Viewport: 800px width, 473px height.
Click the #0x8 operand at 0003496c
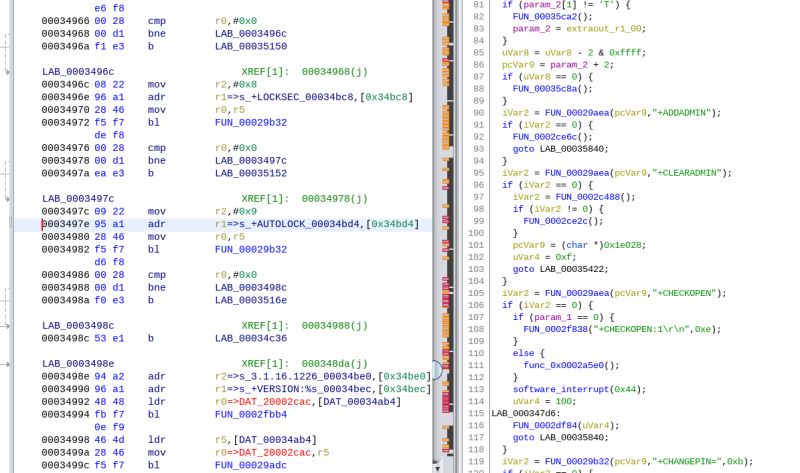point(247,85)
